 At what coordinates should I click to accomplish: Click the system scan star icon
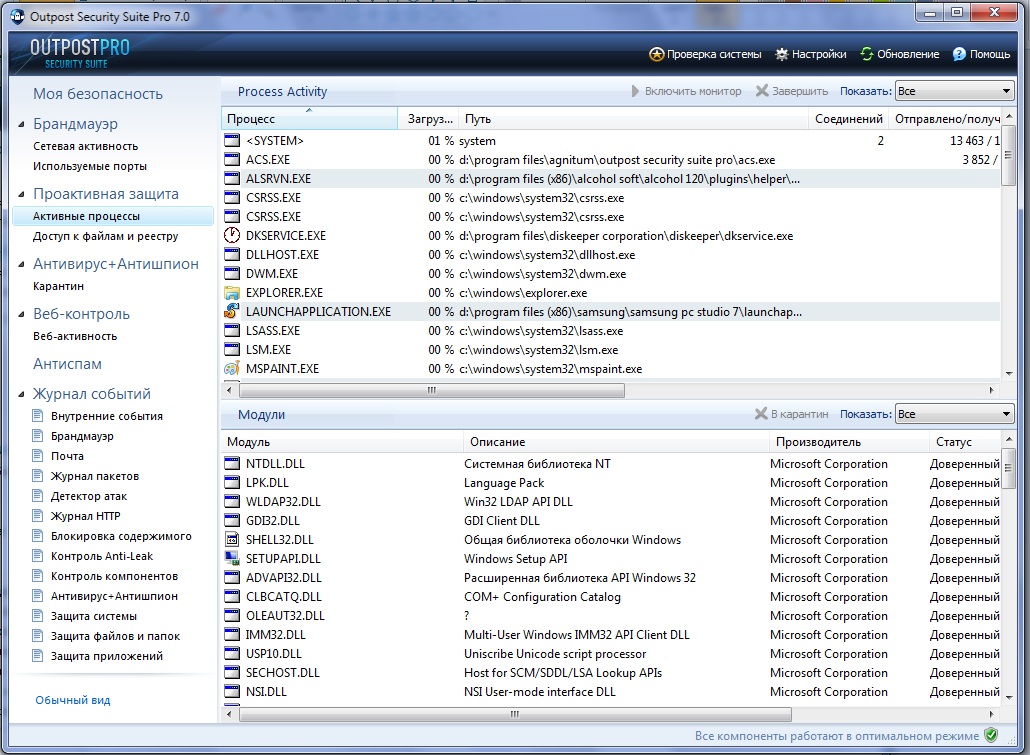click(656, 55)
